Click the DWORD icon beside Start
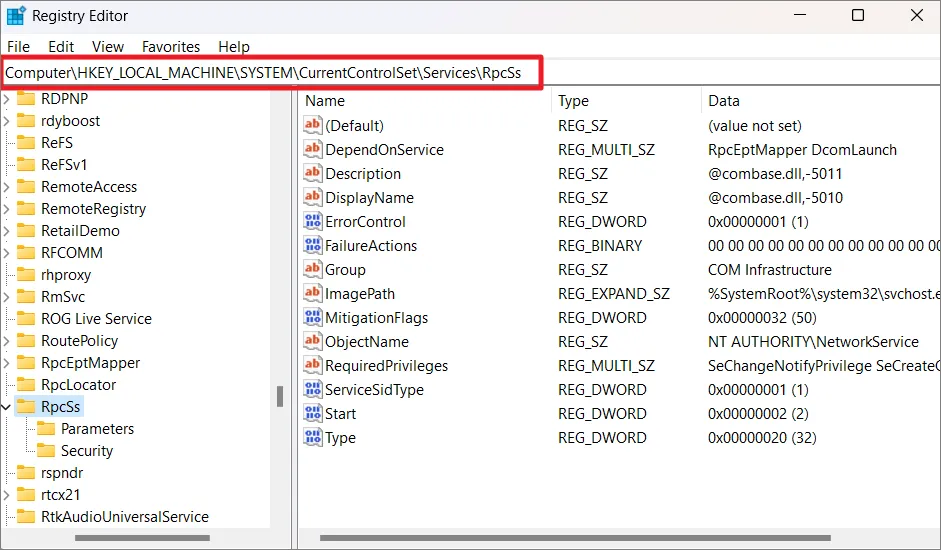 [x=313, y=414]
